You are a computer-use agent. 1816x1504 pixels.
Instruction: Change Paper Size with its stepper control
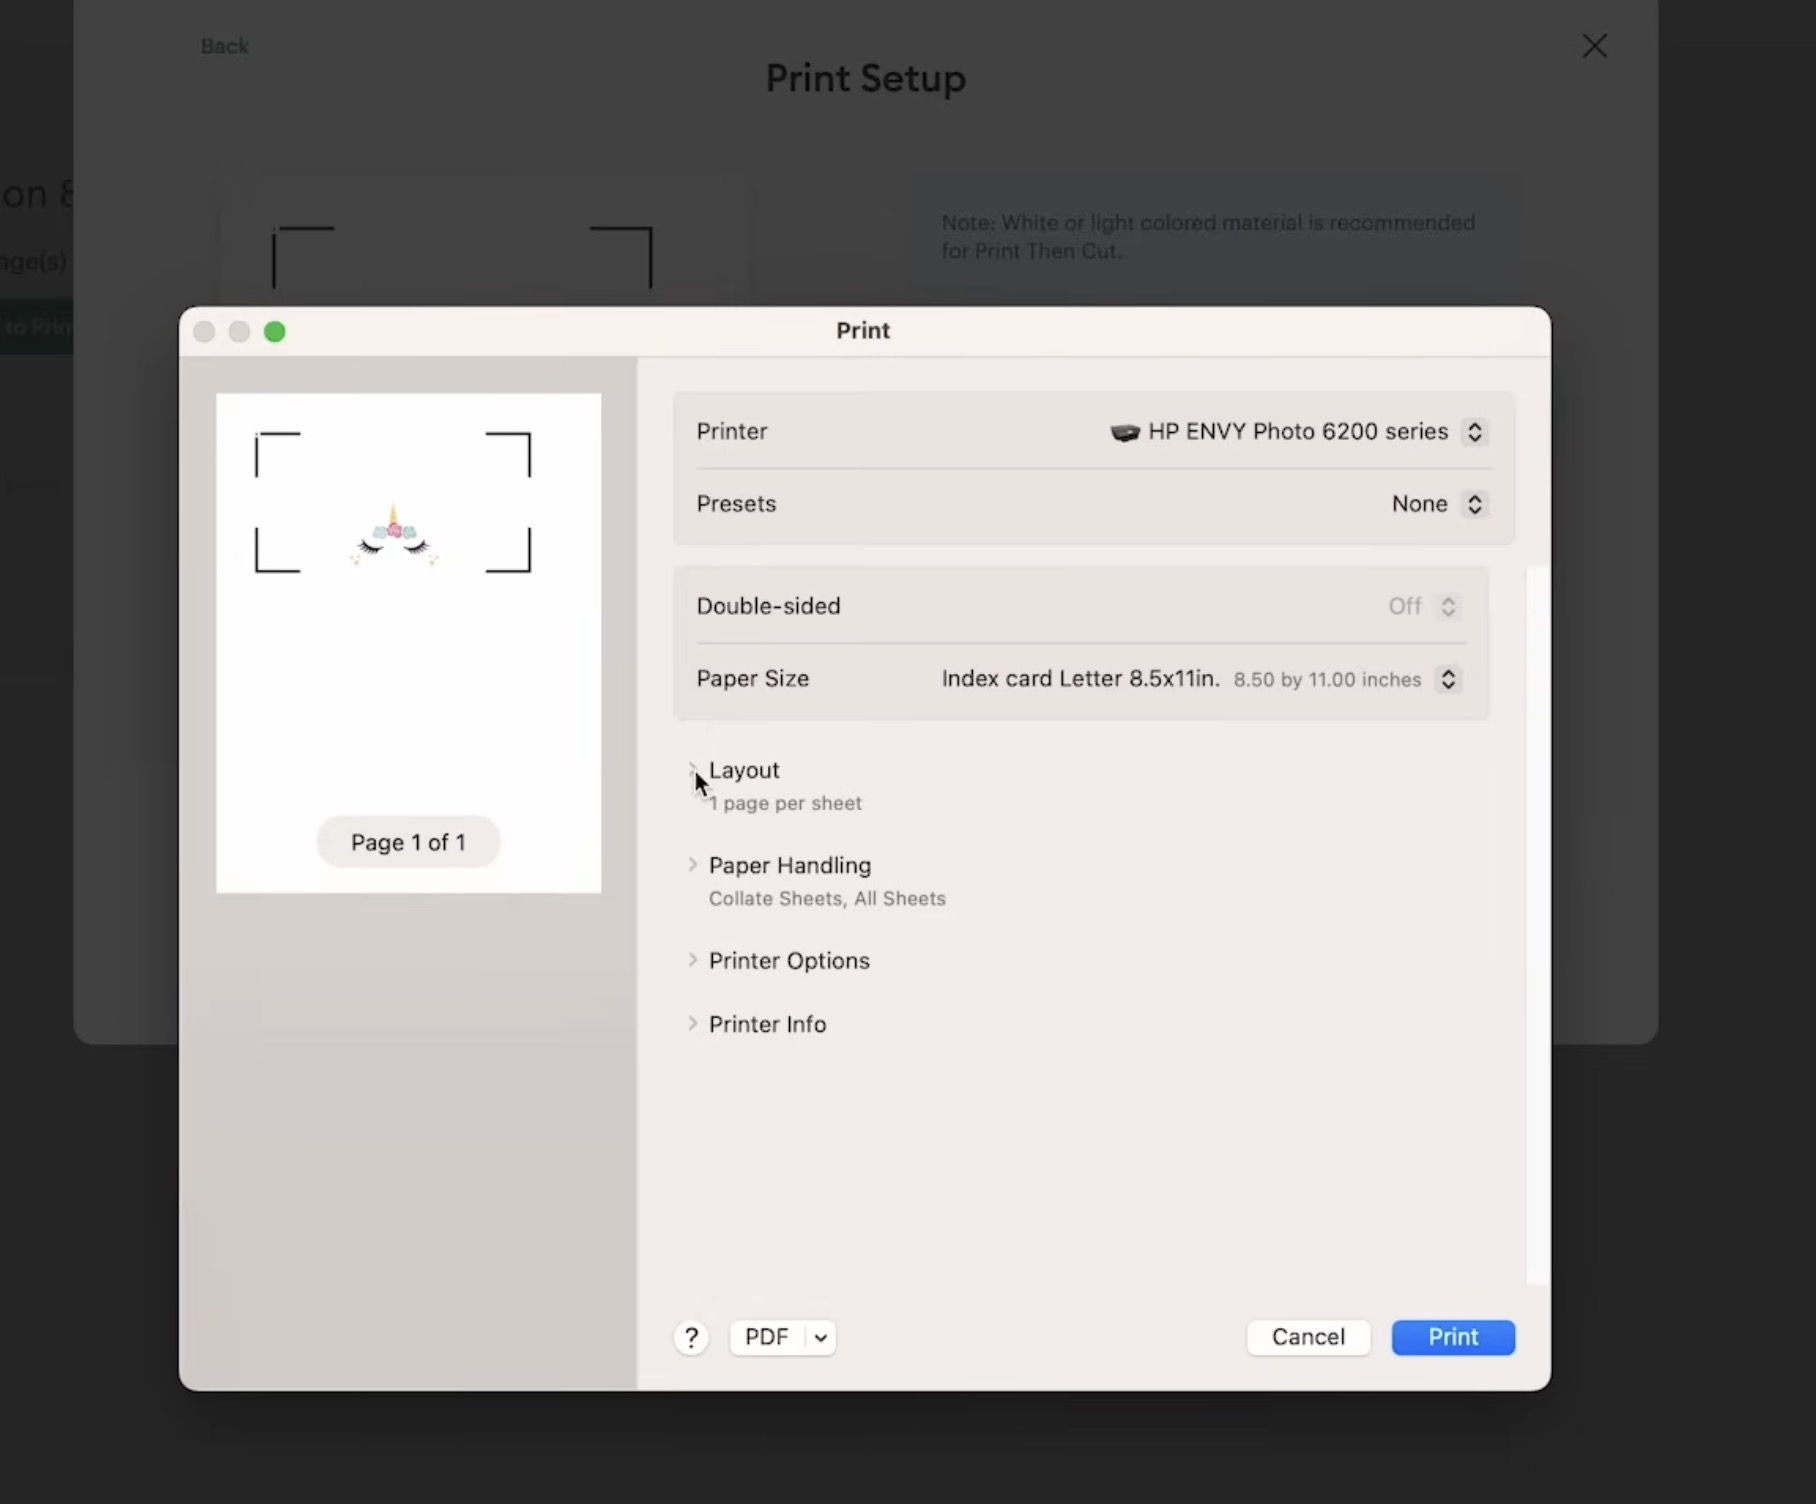click(x=1447, y=679)
